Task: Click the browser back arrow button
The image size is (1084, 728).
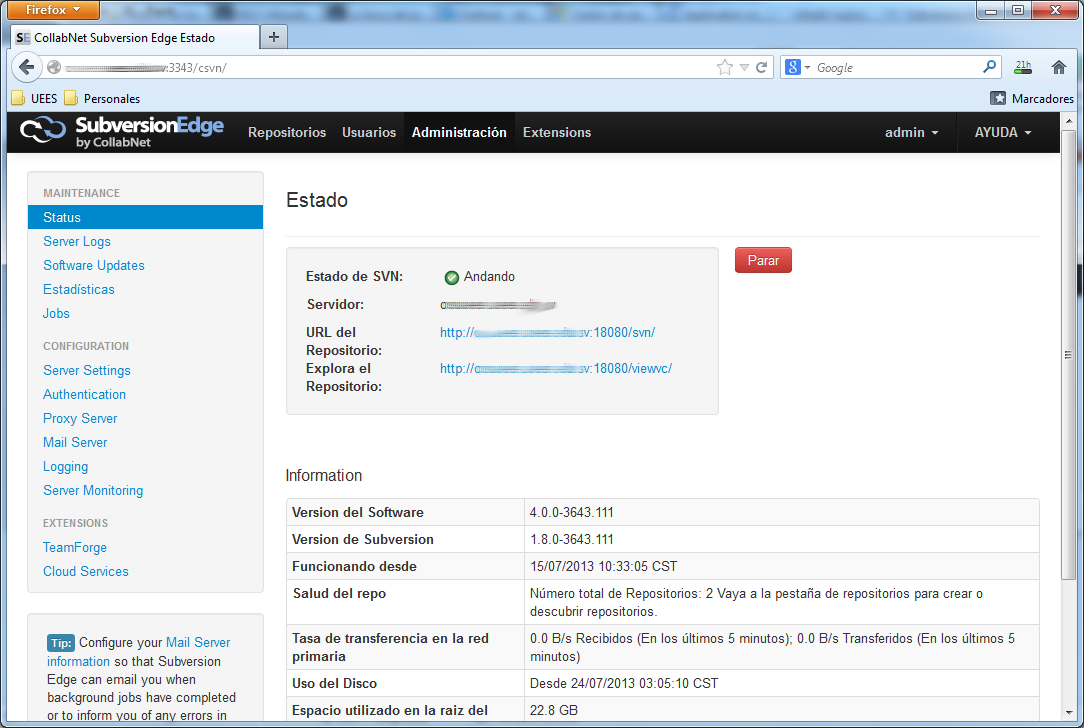Action: [26, 67]
